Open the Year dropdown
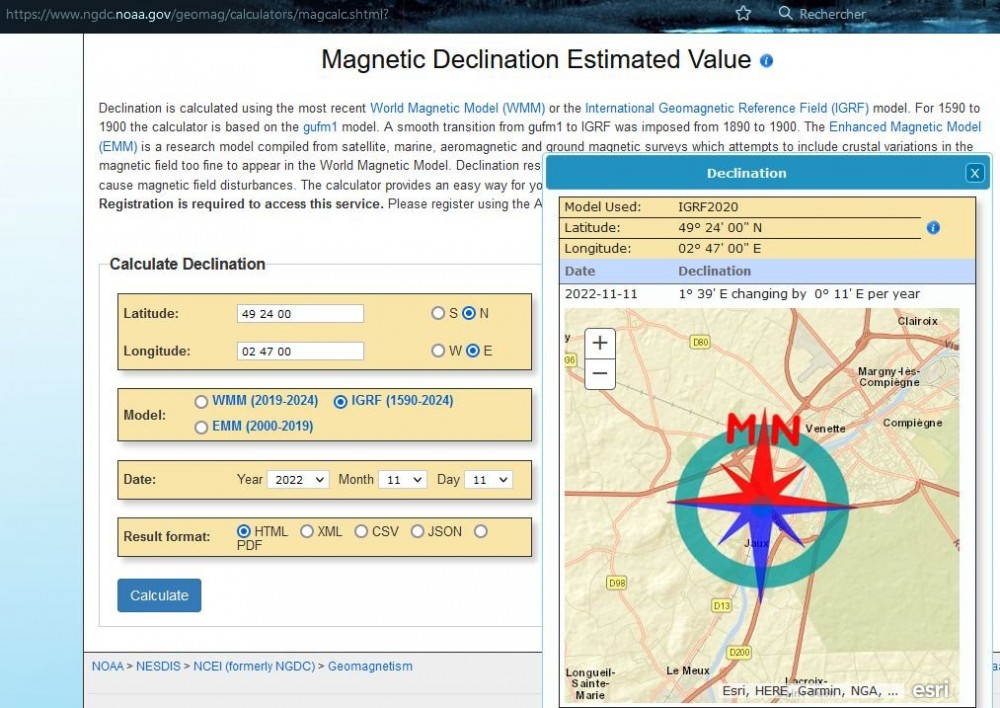The image size is (1000, 708). [x=298, y=480]
